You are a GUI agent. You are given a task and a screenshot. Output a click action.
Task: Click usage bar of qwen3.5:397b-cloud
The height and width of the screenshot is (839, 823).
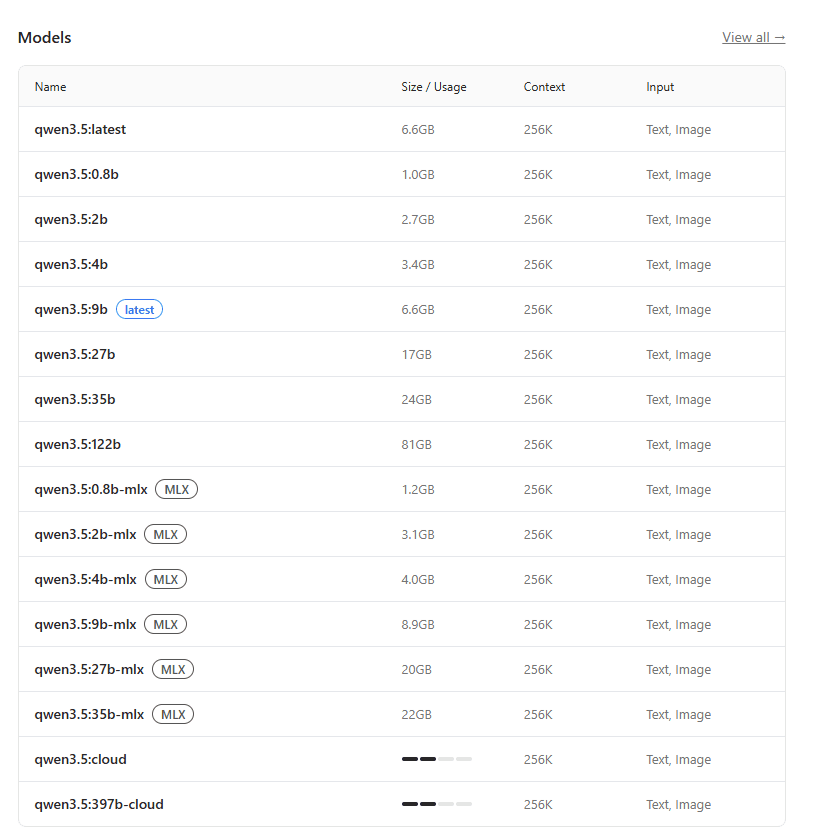point(437,804)
